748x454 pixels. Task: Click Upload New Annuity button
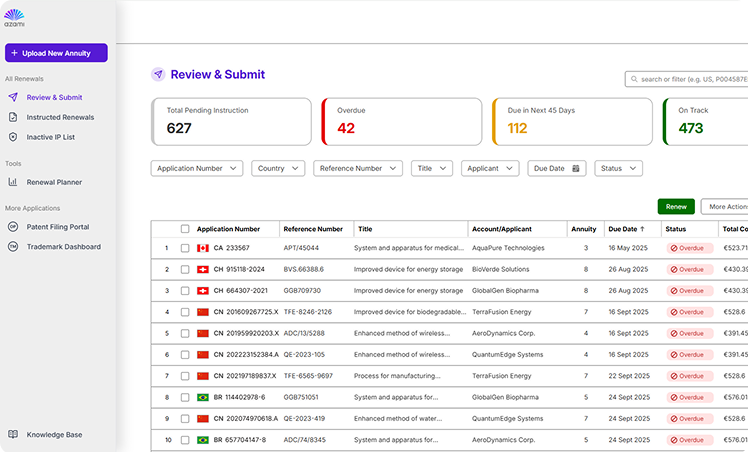point(56,53)
